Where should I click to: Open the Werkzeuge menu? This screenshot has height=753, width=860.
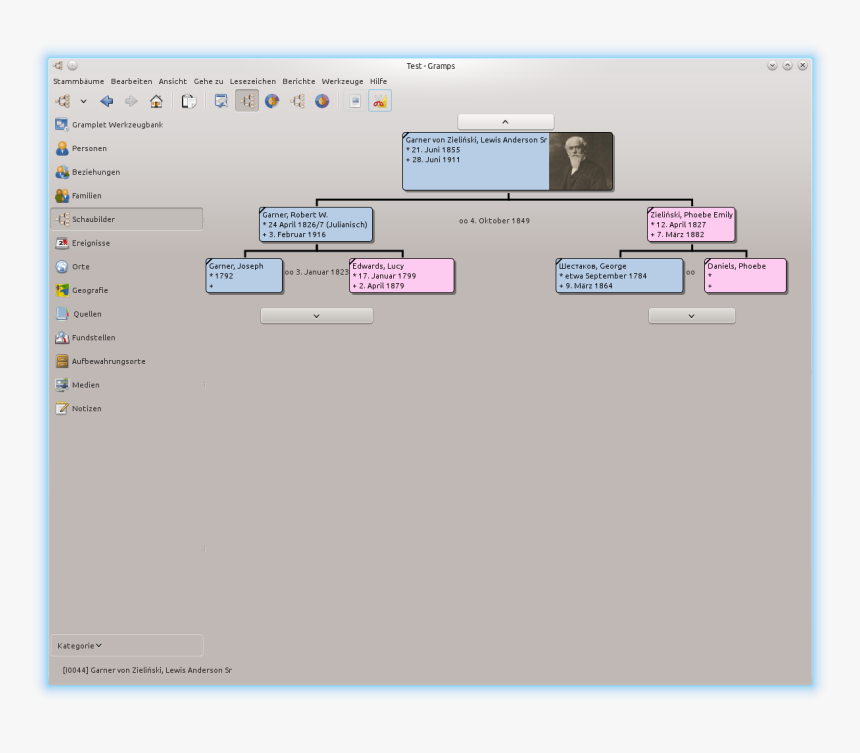point(342,81)
